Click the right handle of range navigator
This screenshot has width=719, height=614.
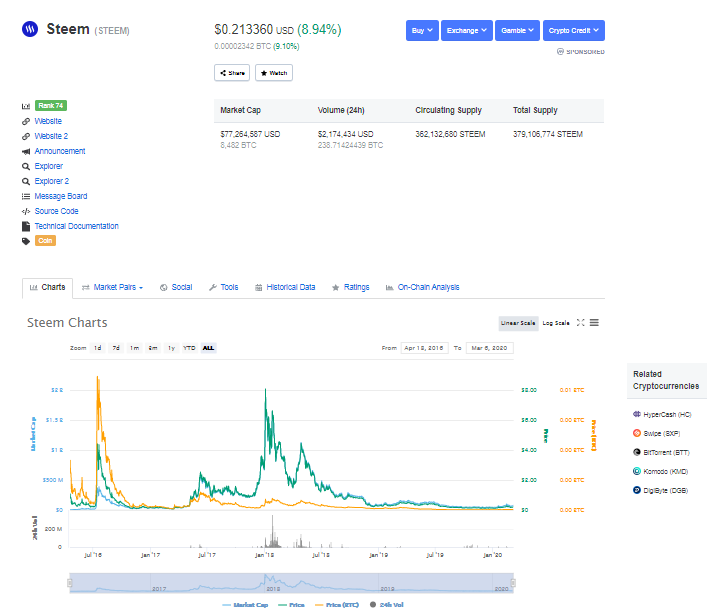(x=513, y=583)
